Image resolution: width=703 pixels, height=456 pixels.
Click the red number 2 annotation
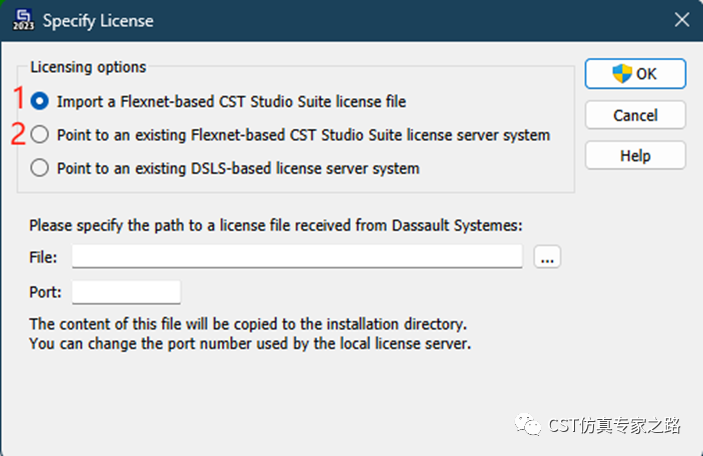pos(17,133)
